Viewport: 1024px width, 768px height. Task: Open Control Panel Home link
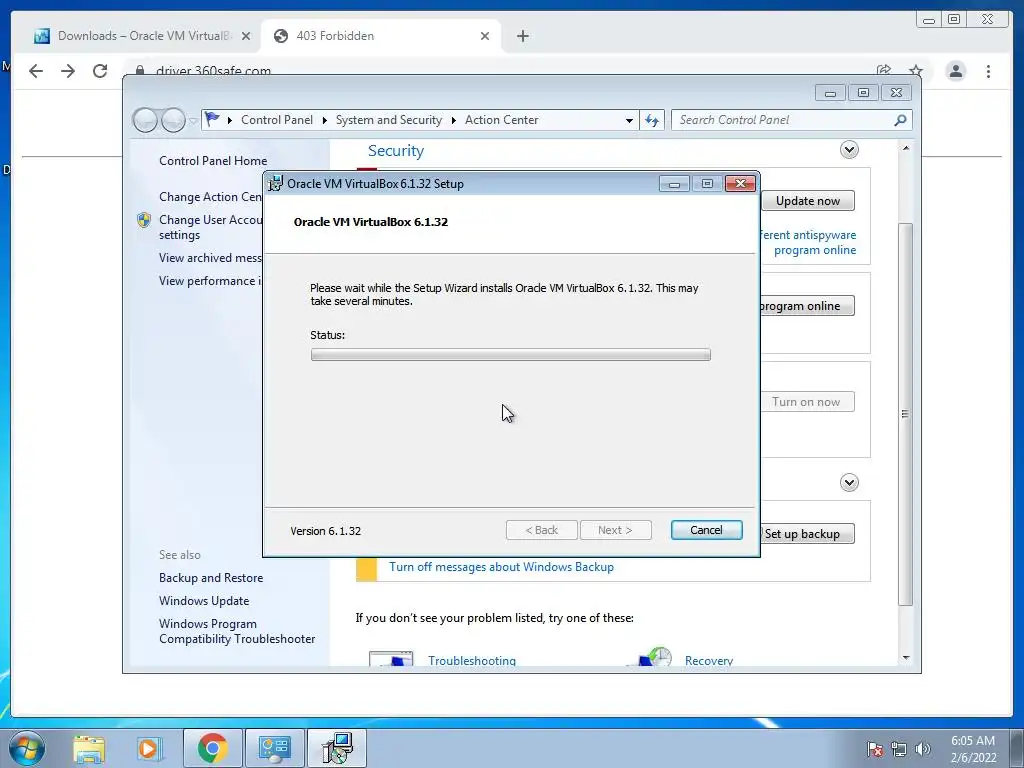213,161
